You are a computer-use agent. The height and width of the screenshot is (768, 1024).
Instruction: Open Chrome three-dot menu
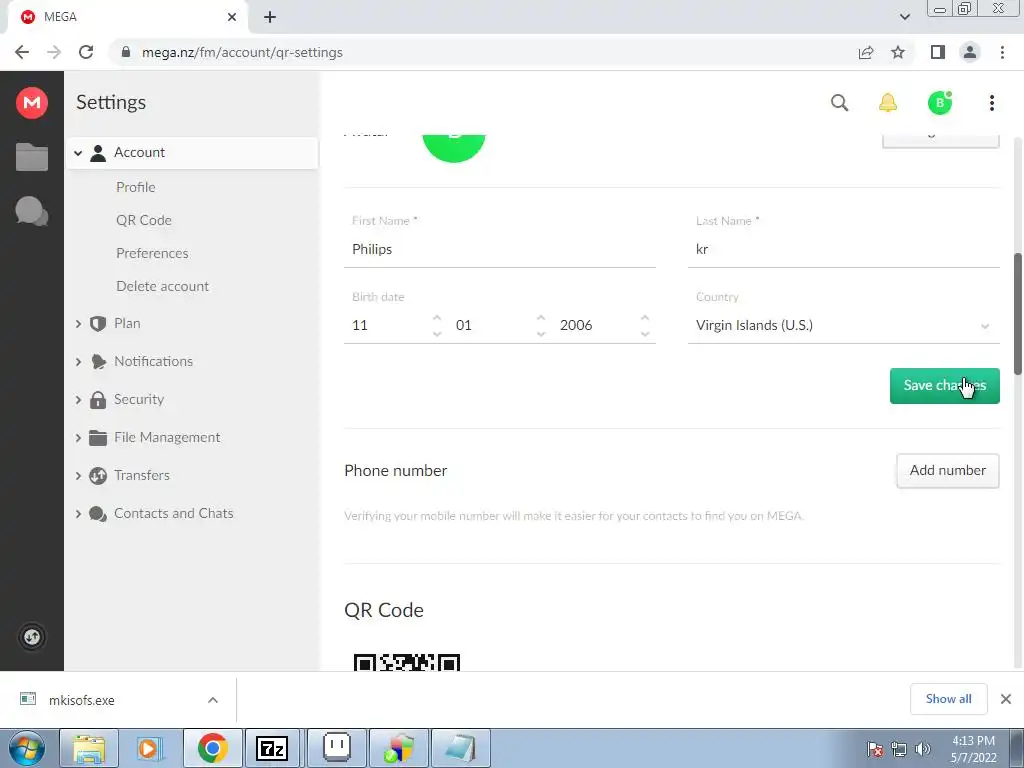tap(1002, 52)
